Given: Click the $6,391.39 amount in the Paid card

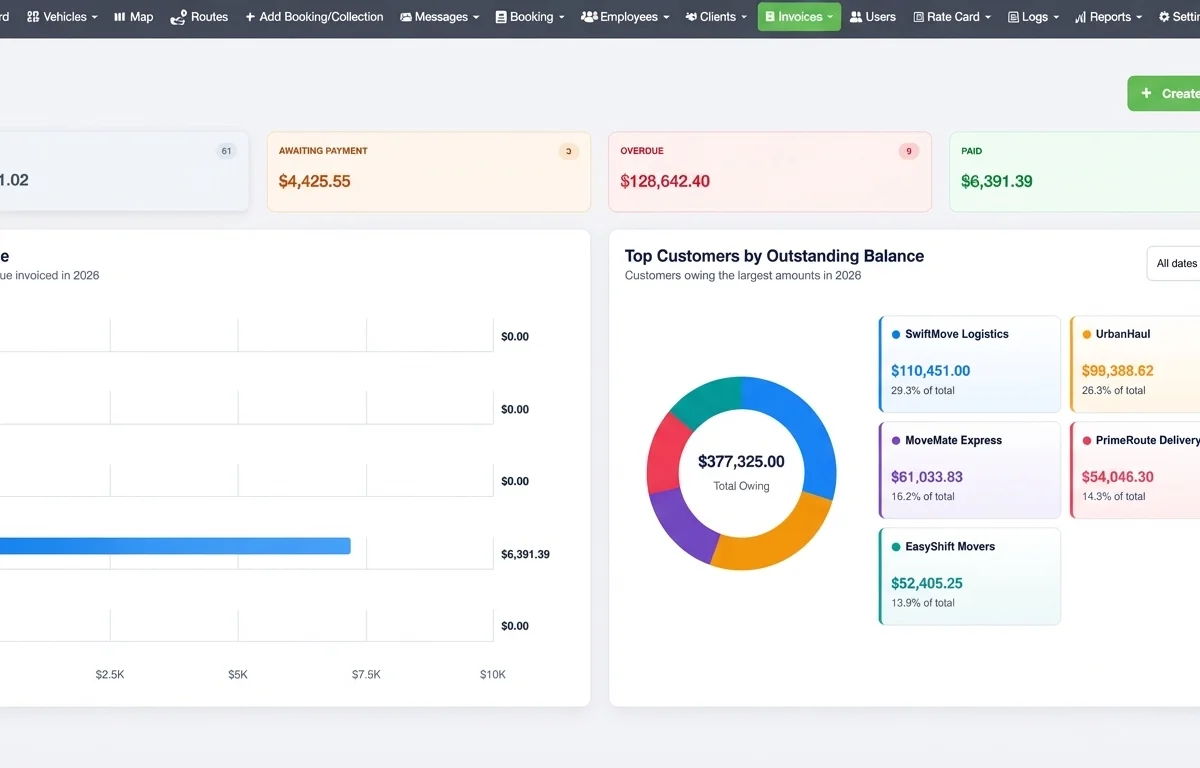Looking at the screenshot, I should click(997, 181).
